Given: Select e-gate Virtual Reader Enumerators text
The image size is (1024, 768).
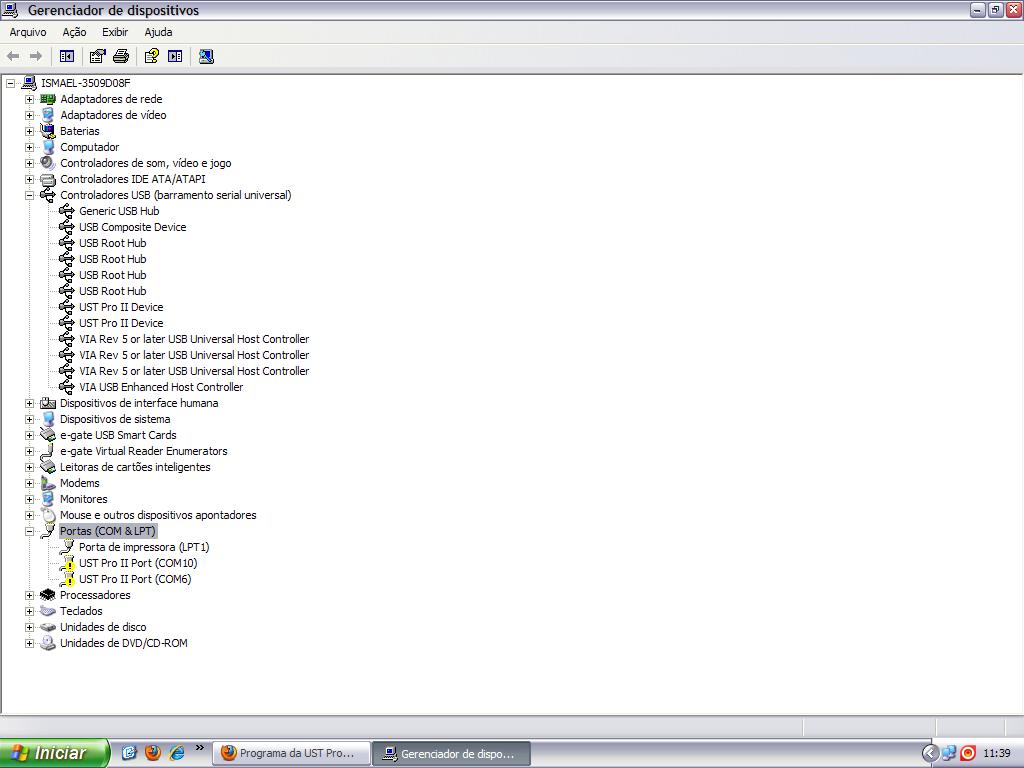Looking at the screenshot, I should tap(144, 451).
